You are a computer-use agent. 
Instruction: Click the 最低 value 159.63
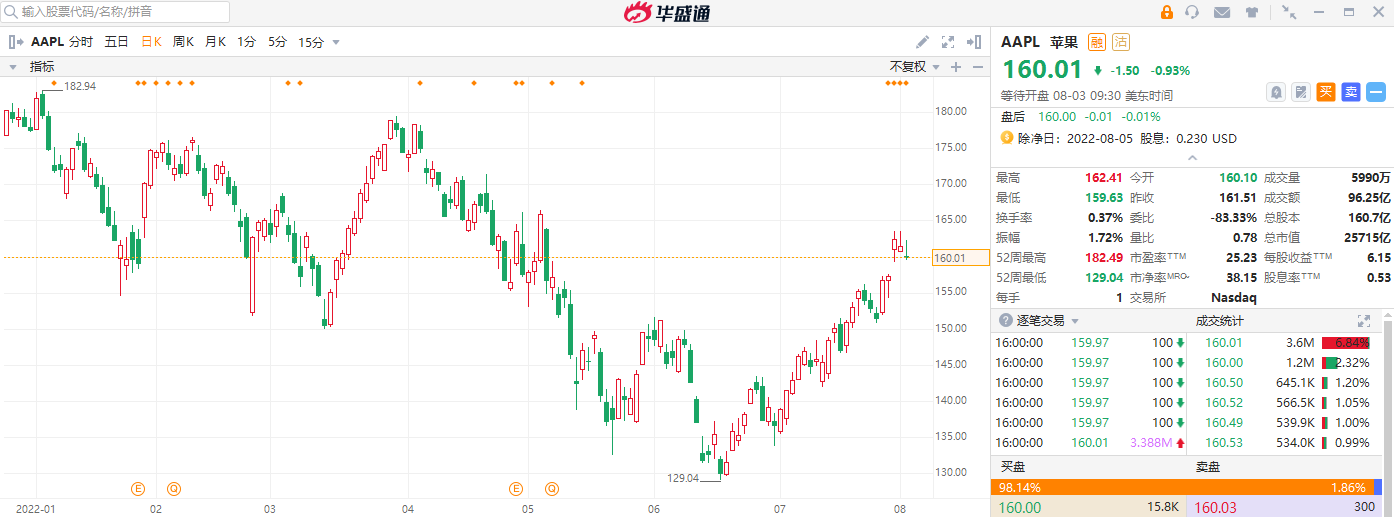(1104, 197)
